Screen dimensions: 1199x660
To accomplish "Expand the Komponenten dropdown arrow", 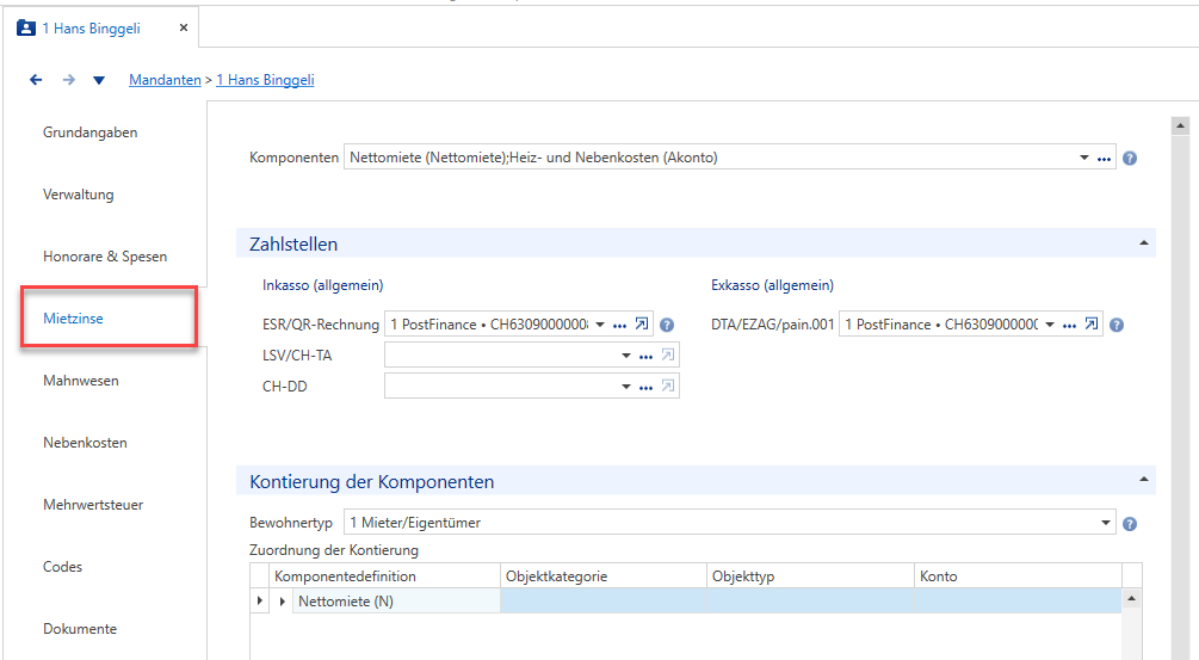I will (1084, 158).
